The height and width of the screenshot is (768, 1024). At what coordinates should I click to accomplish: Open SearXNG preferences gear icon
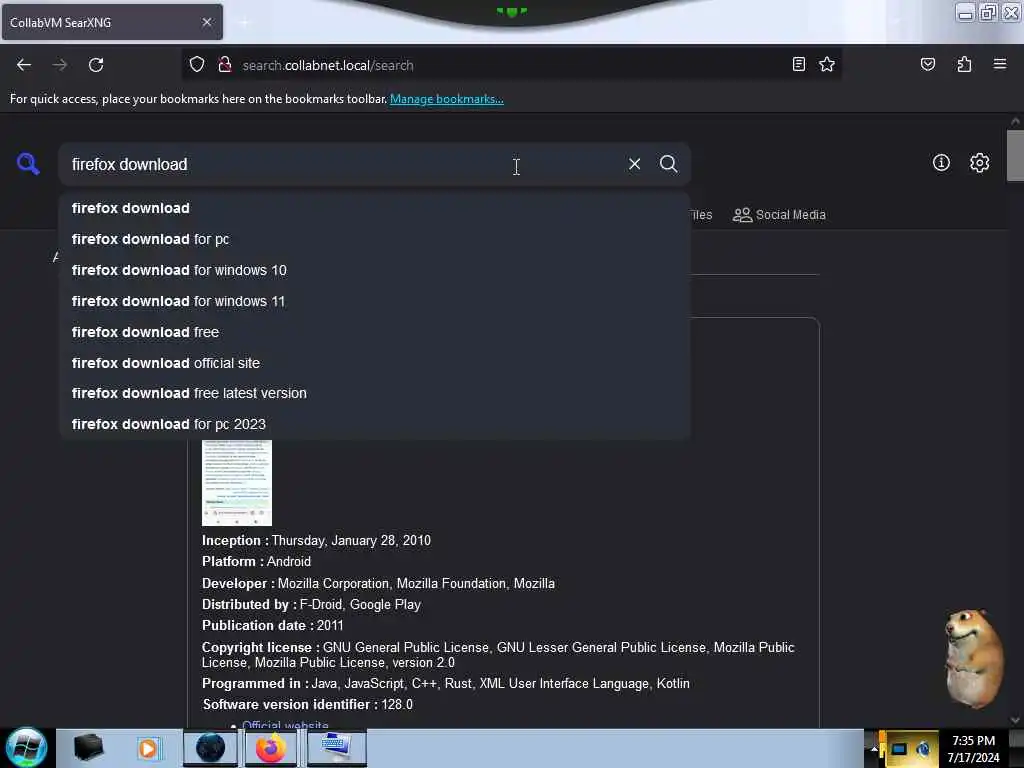pos(979,163)
